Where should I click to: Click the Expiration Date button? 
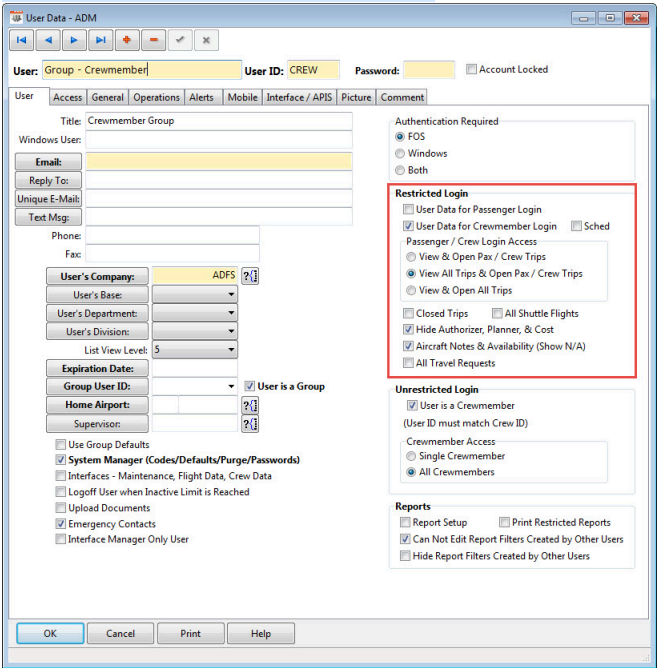[97, 369]
